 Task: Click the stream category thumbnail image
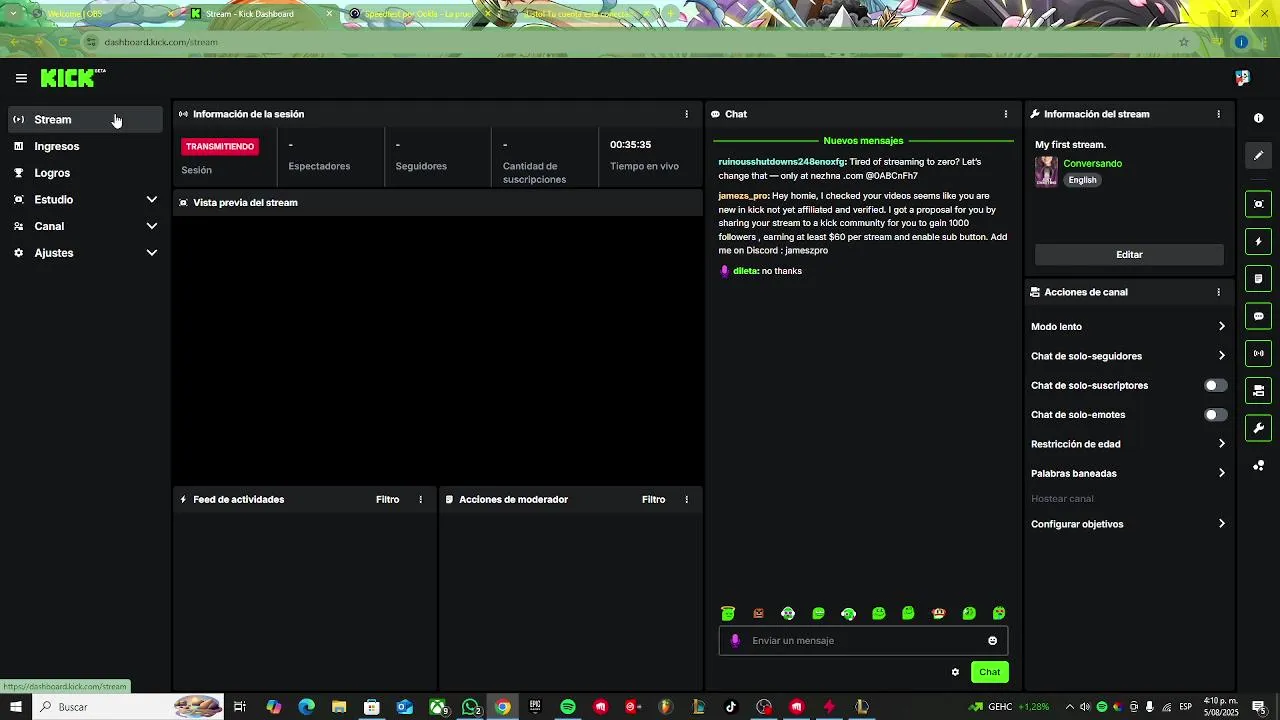(x=1046, y=171)
